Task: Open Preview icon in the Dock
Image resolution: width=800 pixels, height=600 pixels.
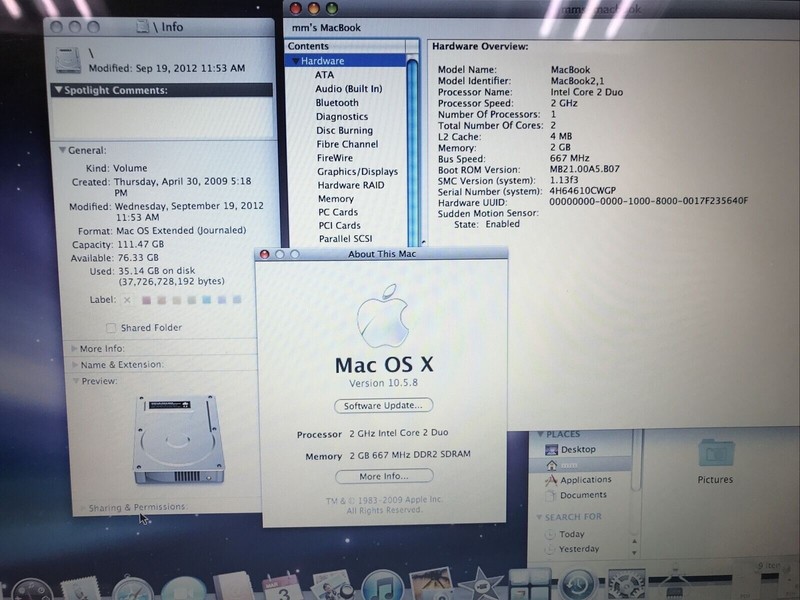Action: [x=333, y=585]
